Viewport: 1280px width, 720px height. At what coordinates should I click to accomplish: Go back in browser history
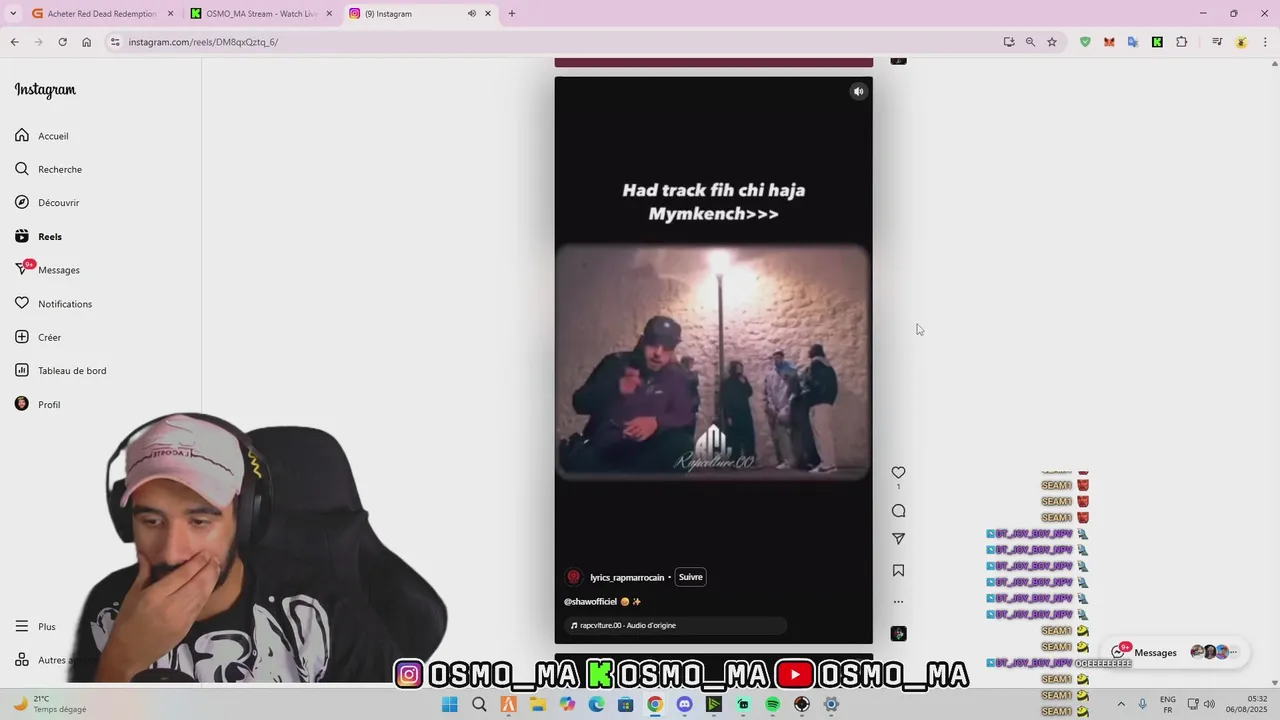click(14, 42)
